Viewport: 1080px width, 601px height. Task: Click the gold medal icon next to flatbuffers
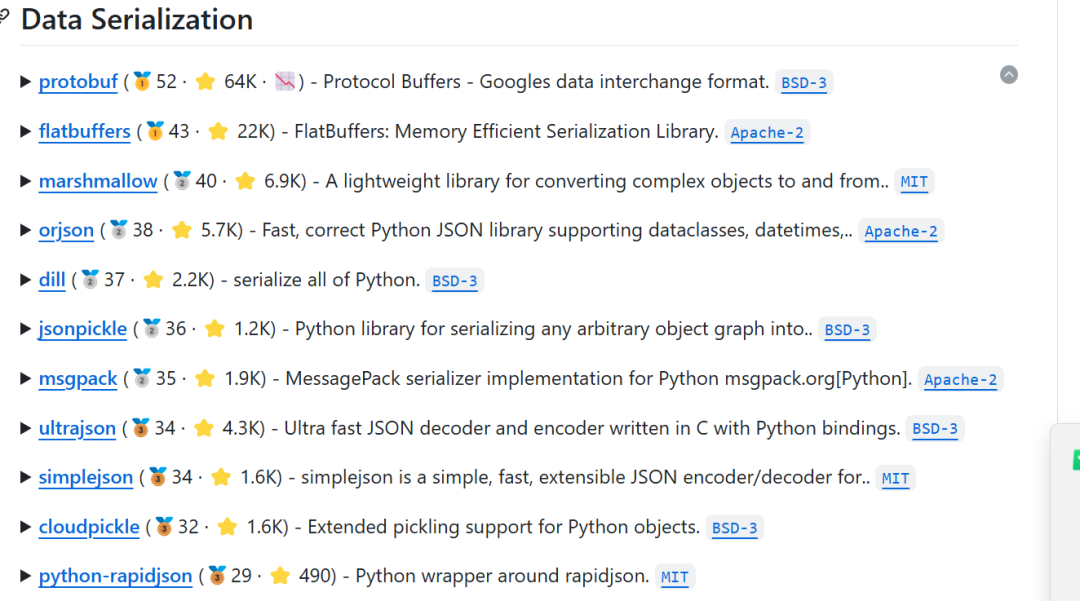(155, 131)
